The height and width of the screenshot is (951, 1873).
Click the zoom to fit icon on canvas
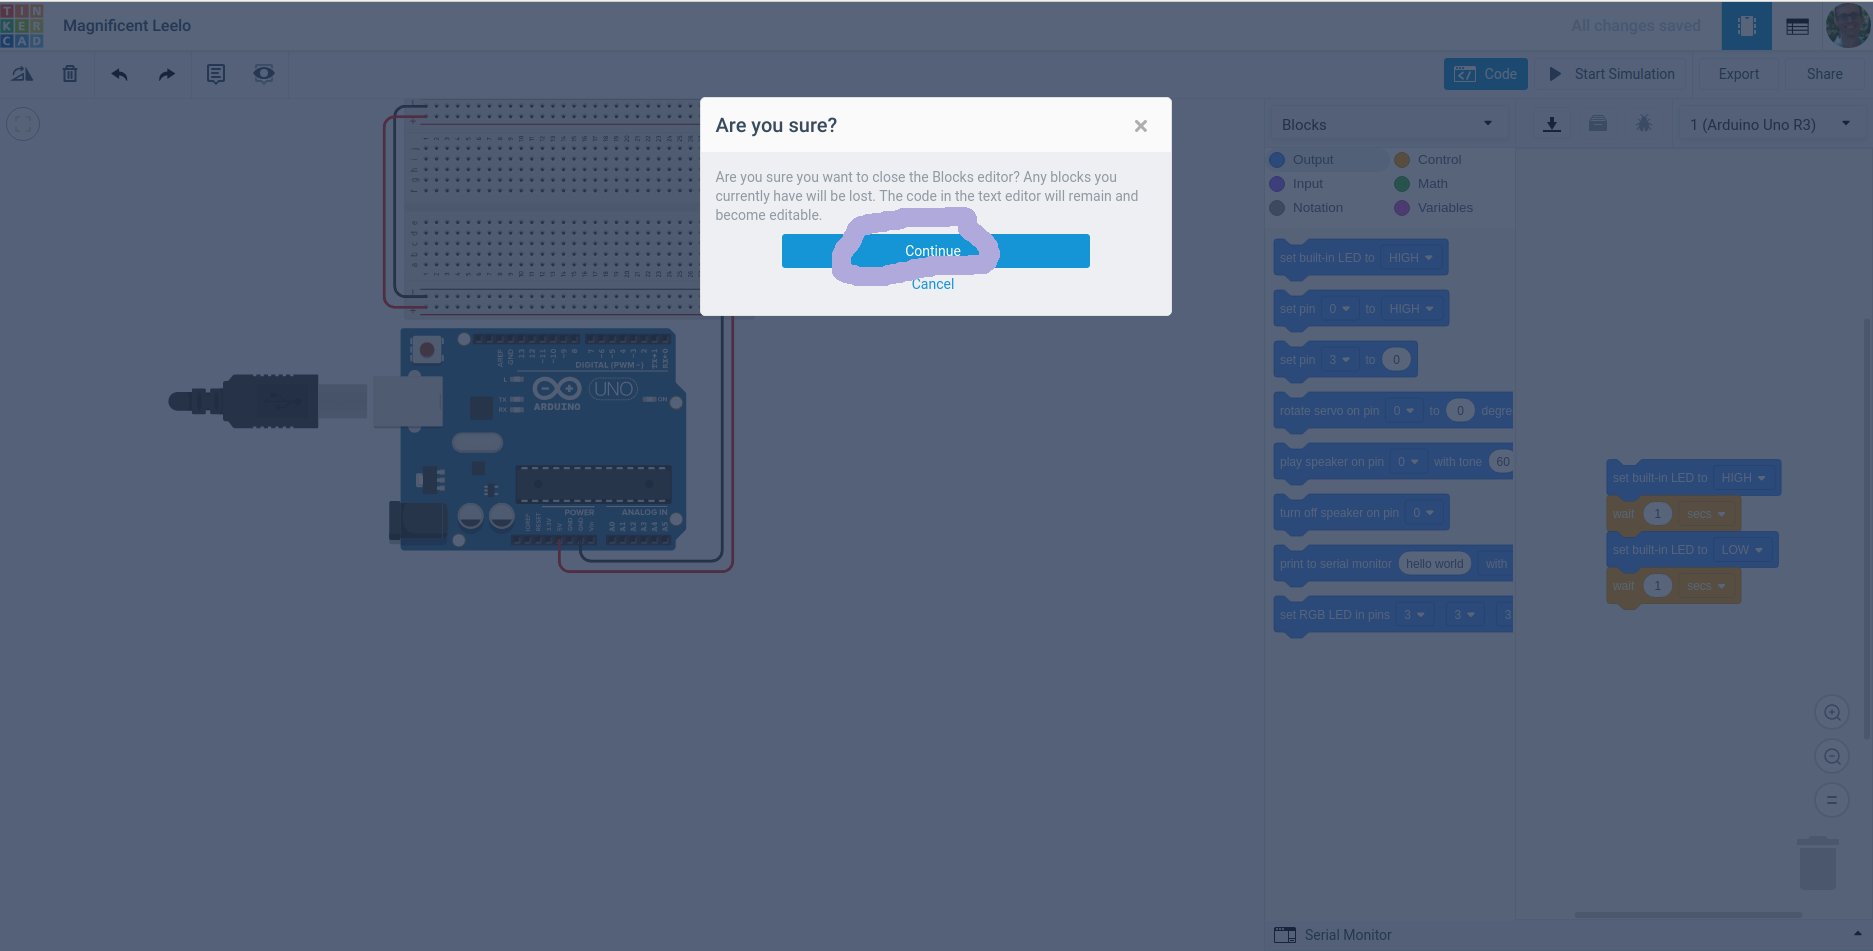click(x=23, y=124)
